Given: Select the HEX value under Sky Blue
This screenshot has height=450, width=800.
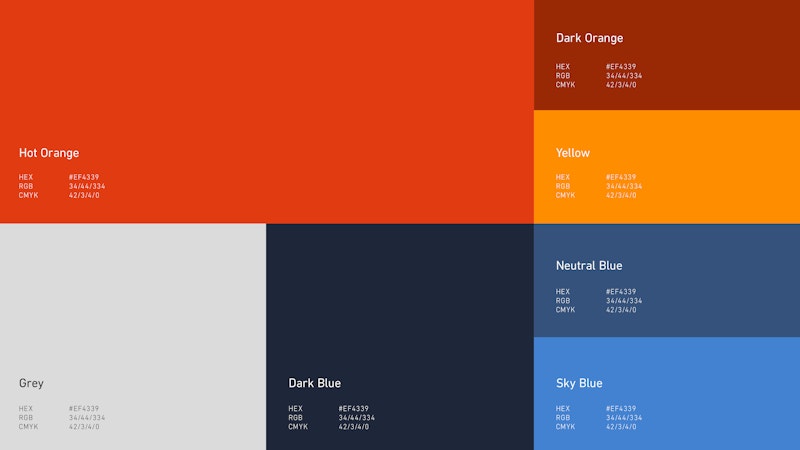Looking at the screenshot, I should [621, 409].
